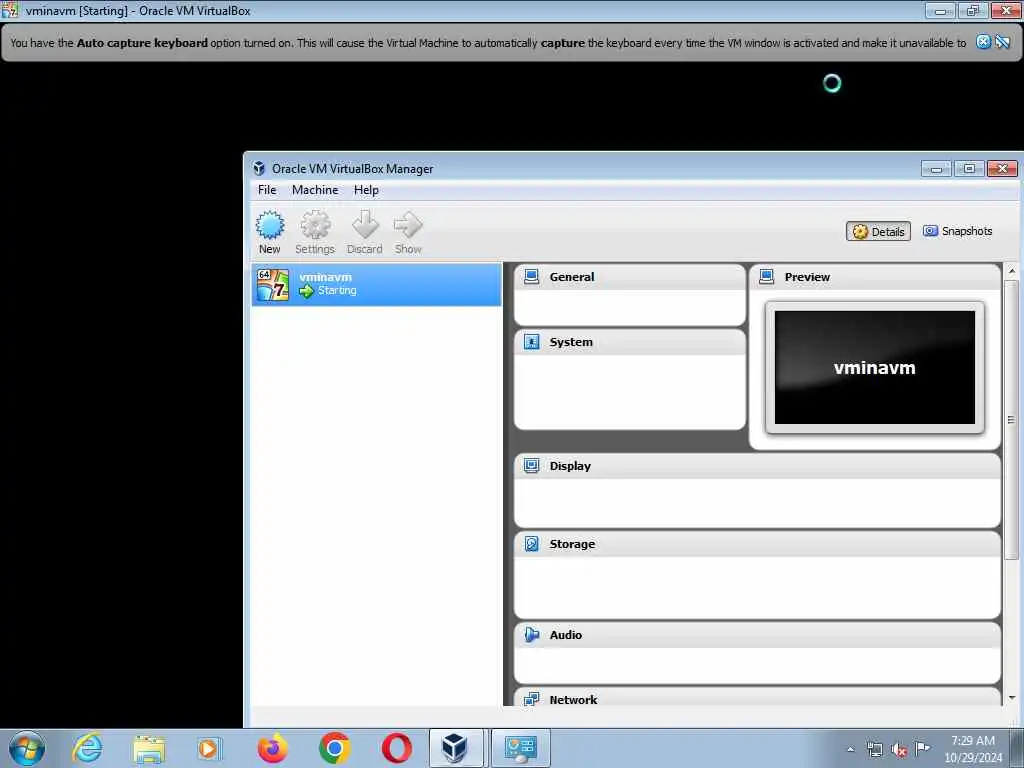Collapse the Display section header
Screen dimensions: 1024x768
coord(757,466)
